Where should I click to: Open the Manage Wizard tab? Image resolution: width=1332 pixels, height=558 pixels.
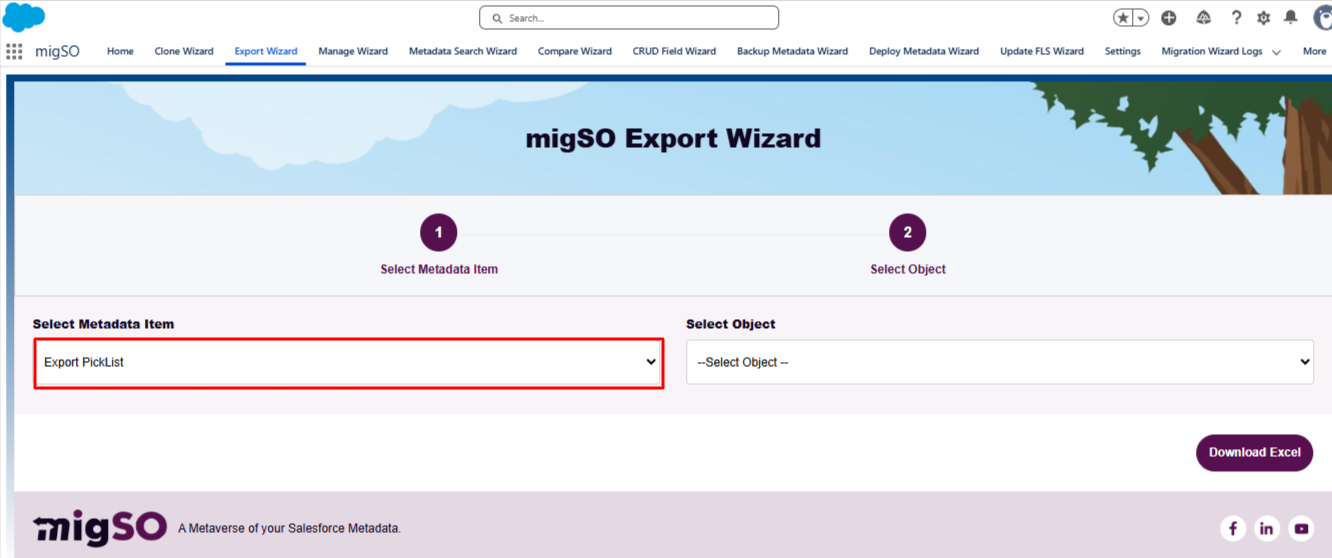point(353,51)
